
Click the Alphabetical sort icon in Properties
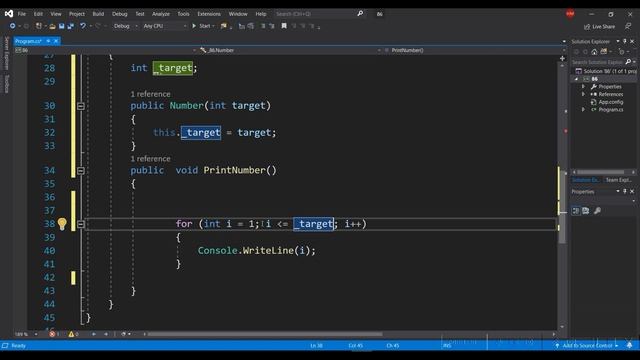click(x=586, y=211)
